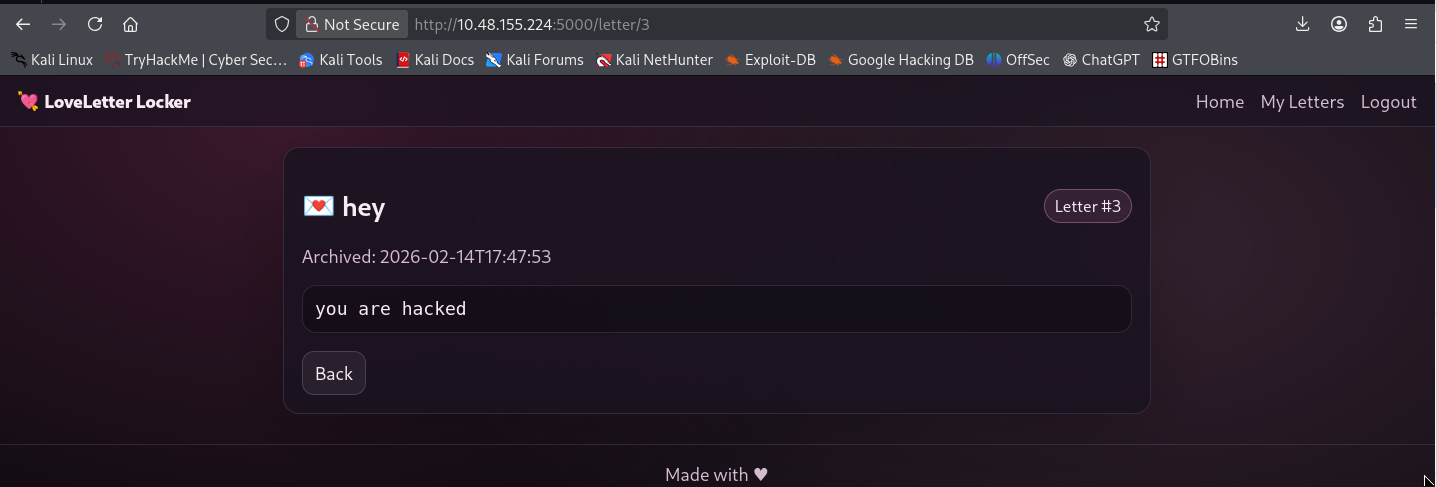Viewport: 1437px width, 487px height.
Task: Log out of LoveLetter Locker
Action: 1388,102
